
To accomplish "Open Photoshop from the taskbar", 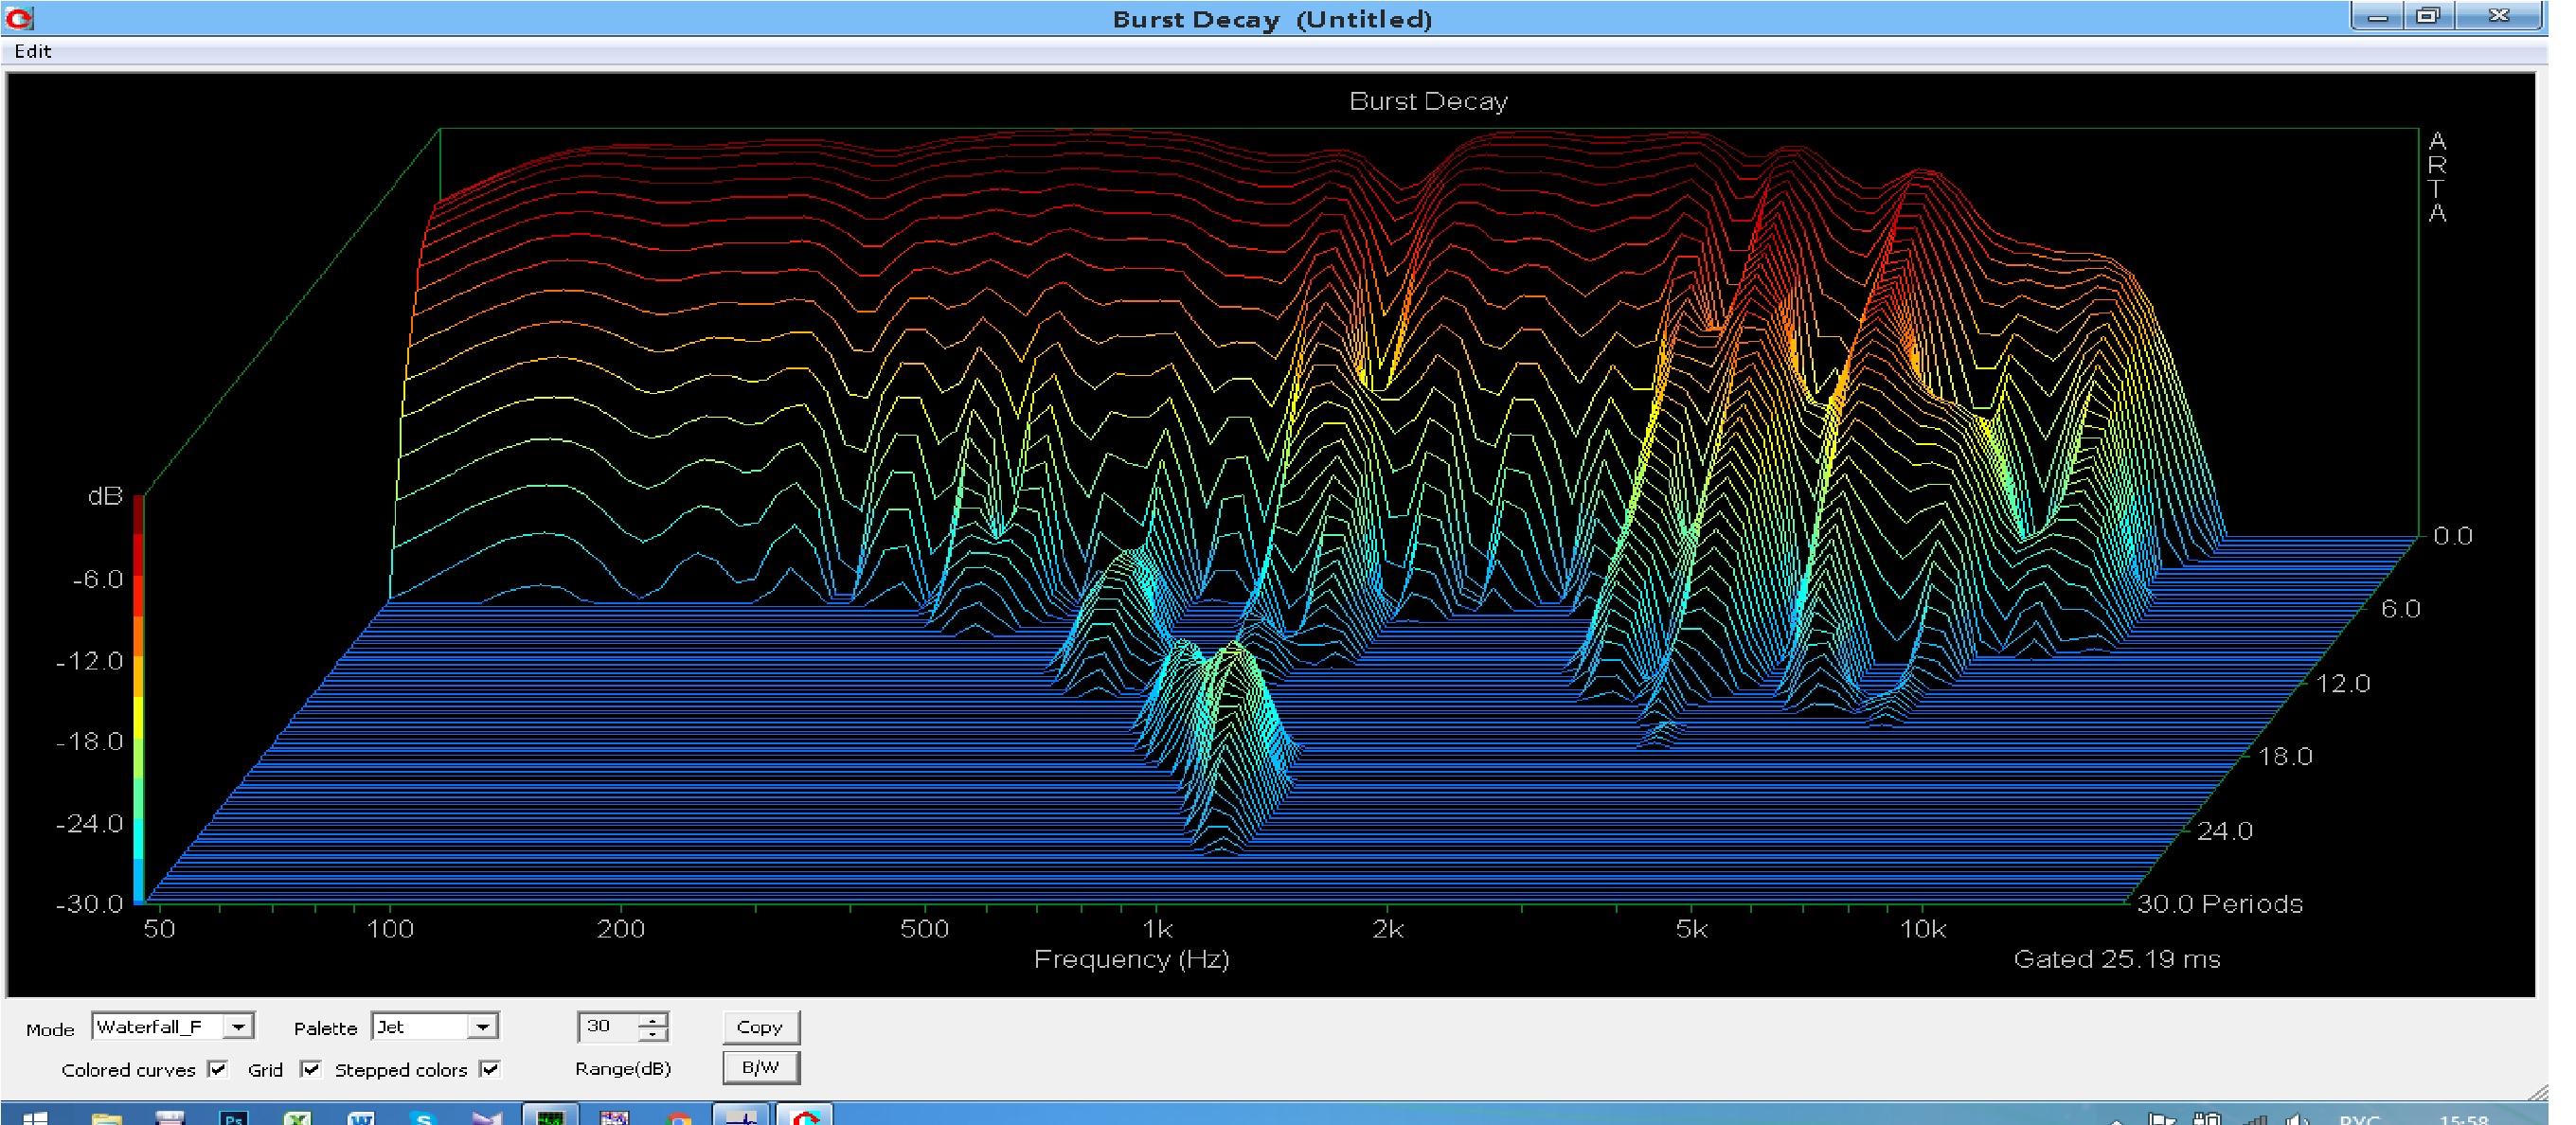I will point(233,1117).
